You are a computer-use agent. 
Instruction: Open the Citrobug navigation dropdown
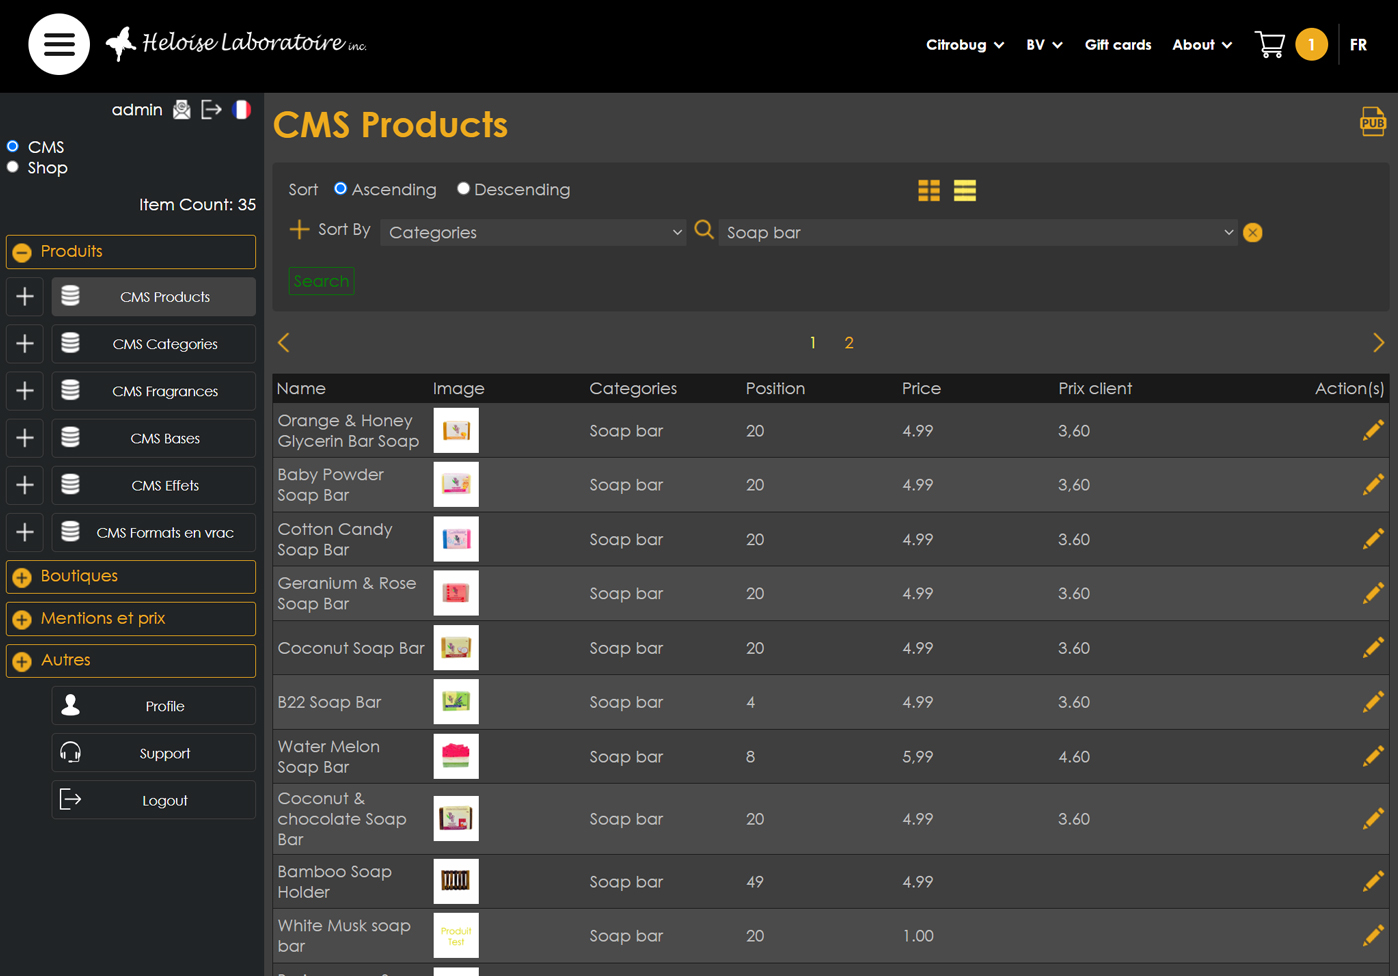(x=964, y=45)
